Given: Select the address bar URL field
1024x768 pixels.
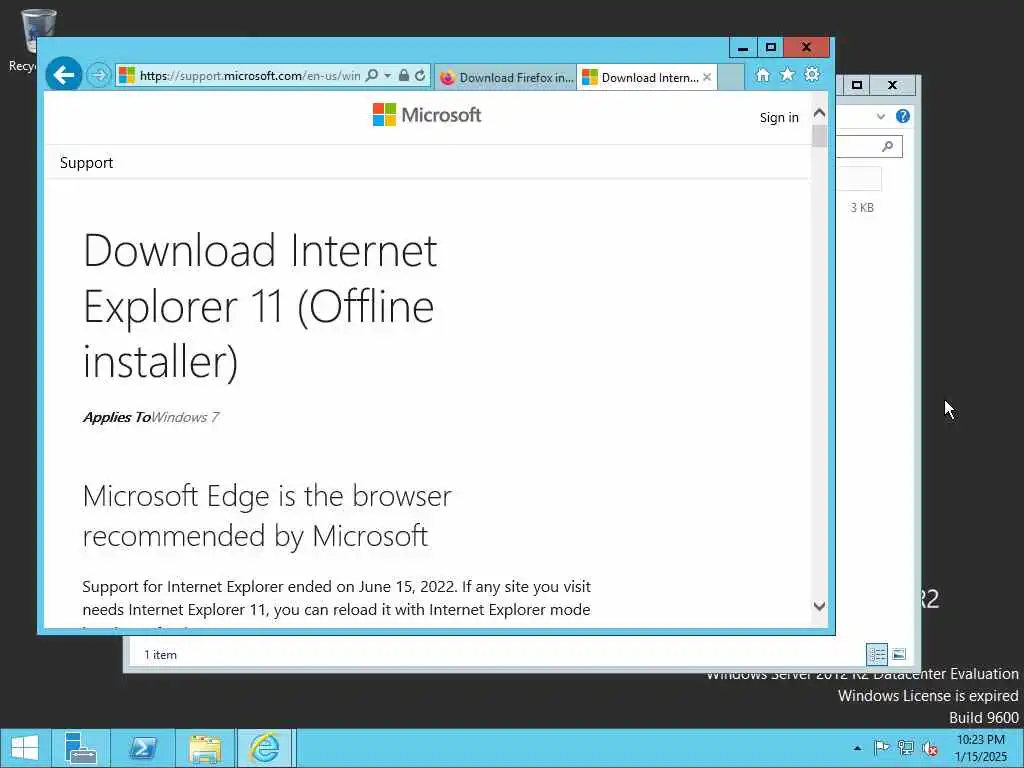Looking at the screenshot, I should [249, 76].
